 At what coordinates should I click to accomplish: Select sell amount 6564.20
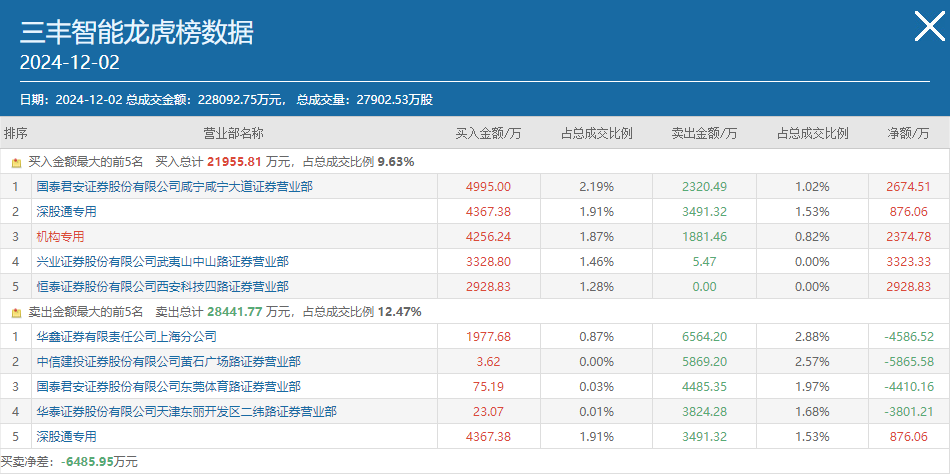(704, 336)
